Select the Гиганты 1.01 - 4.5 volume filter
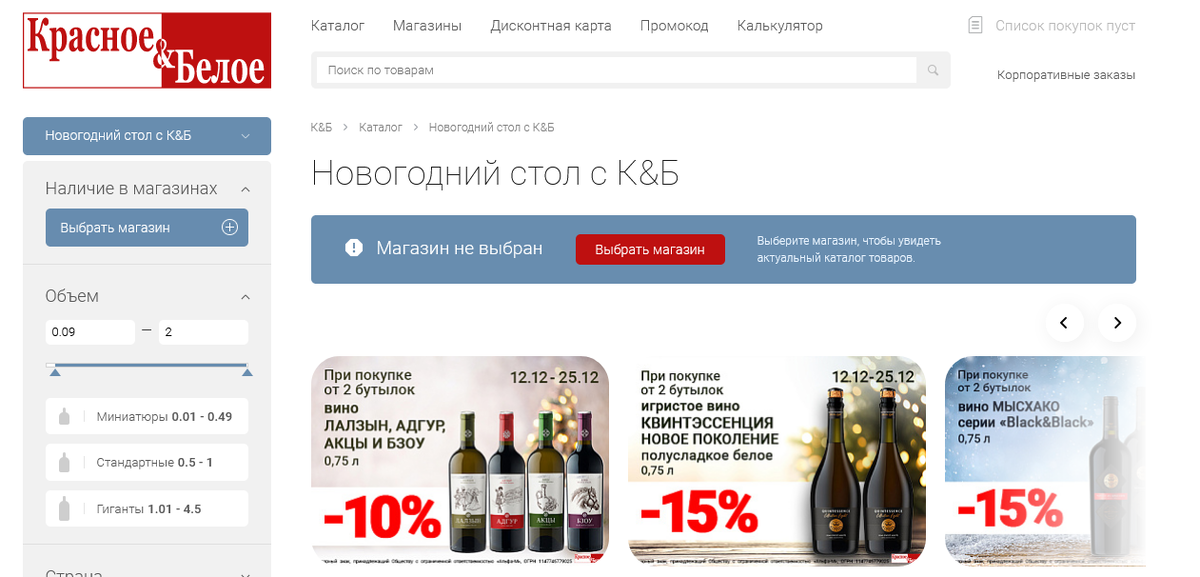Image resolution: width=1200 pixels, height=577 pixels. 147,508
